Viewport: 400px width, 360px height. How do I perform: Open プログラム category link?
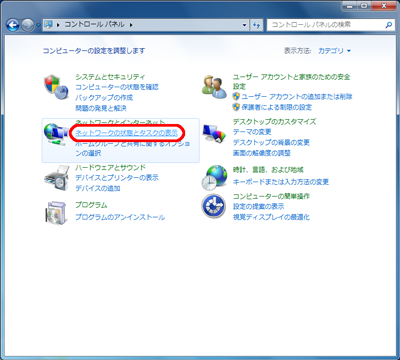click(x=91, y=205)
